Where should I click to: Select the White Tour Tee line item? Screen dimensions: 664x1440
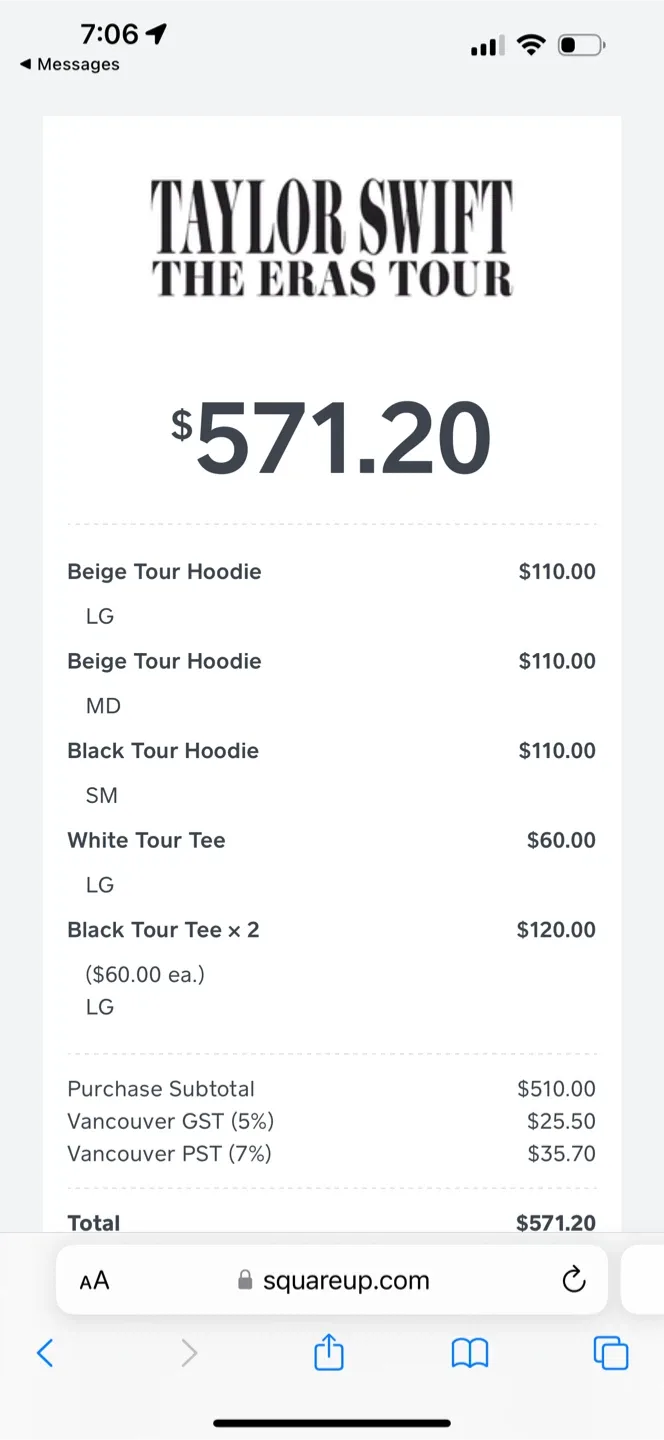[x=147, y=840]
